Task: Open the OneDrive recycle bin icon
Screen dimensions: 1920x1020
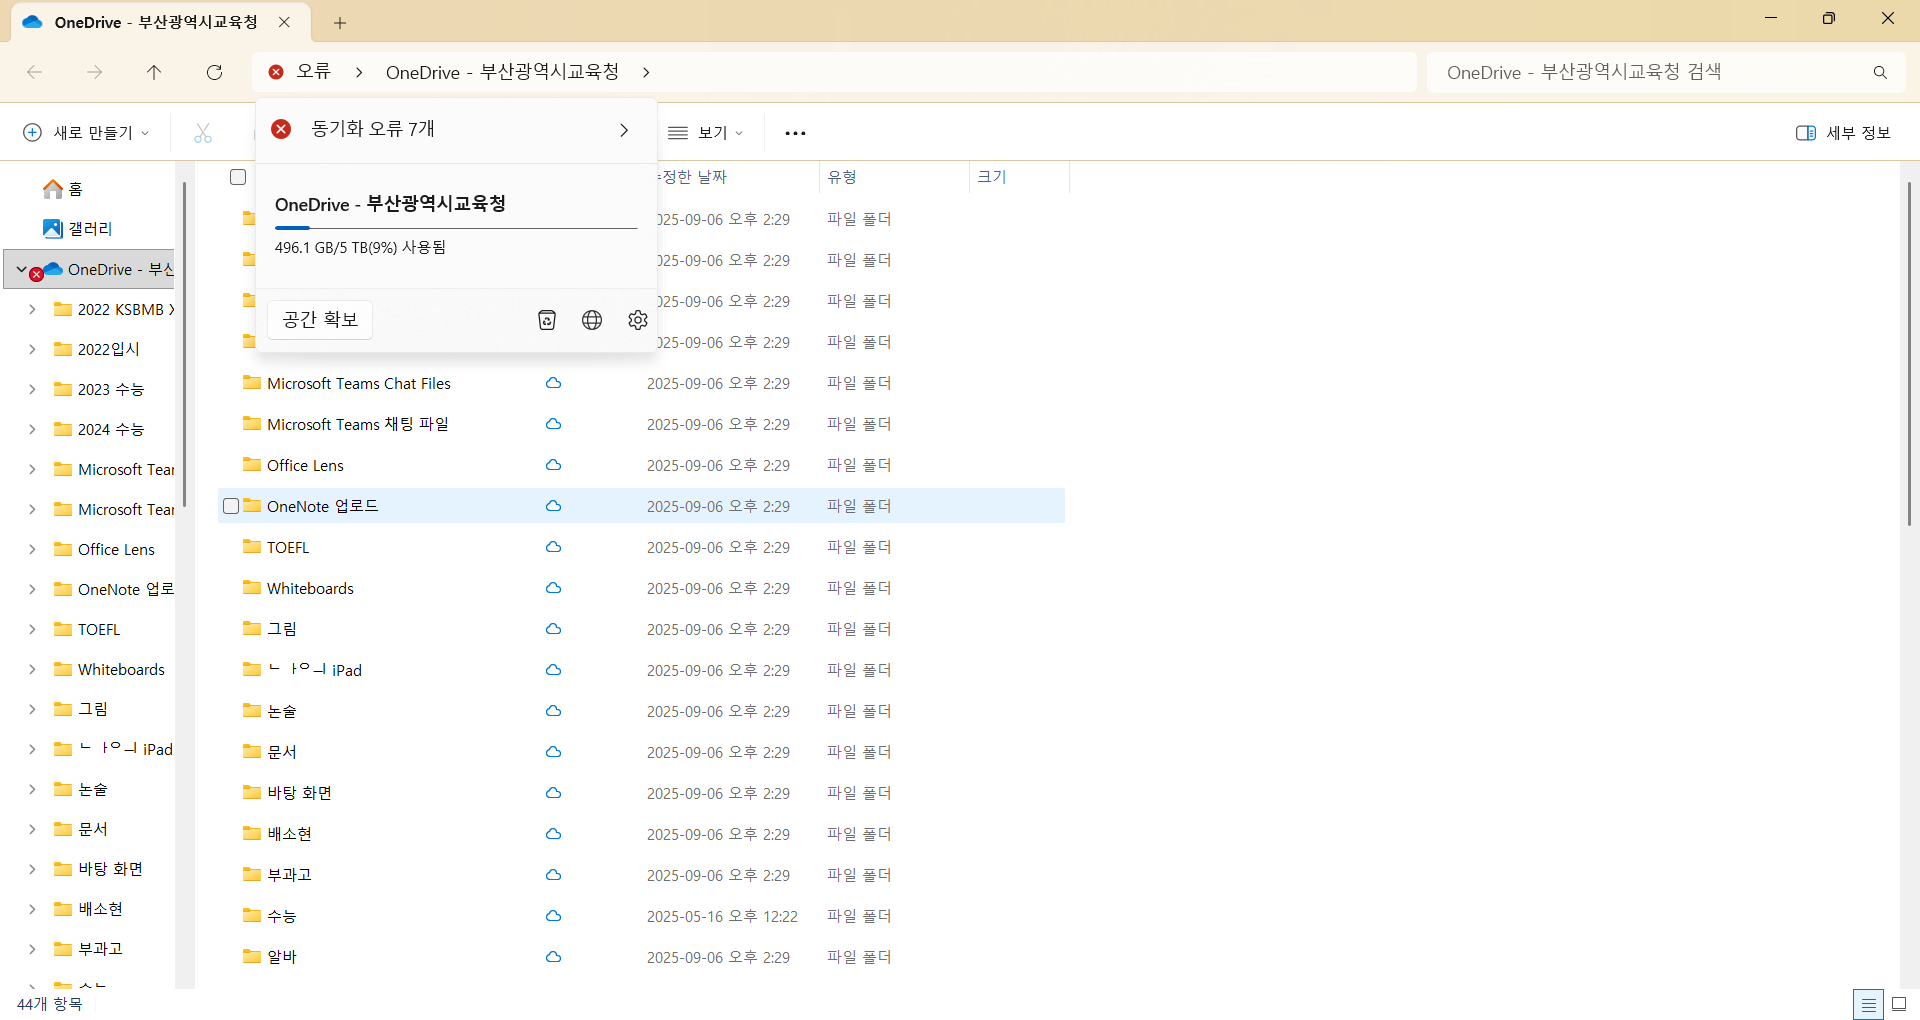Action: point(547,320)
